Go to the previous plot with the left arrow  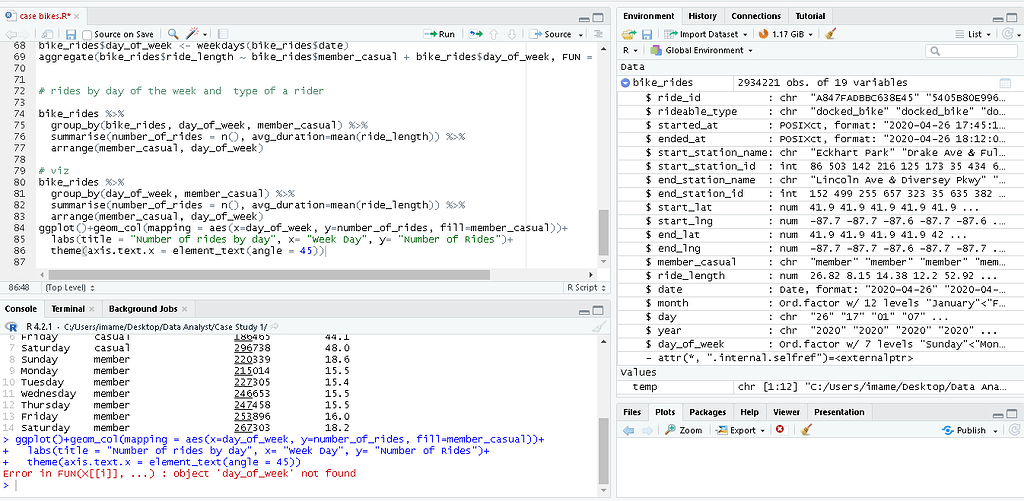pyautogui.click(x=628, y=430)
